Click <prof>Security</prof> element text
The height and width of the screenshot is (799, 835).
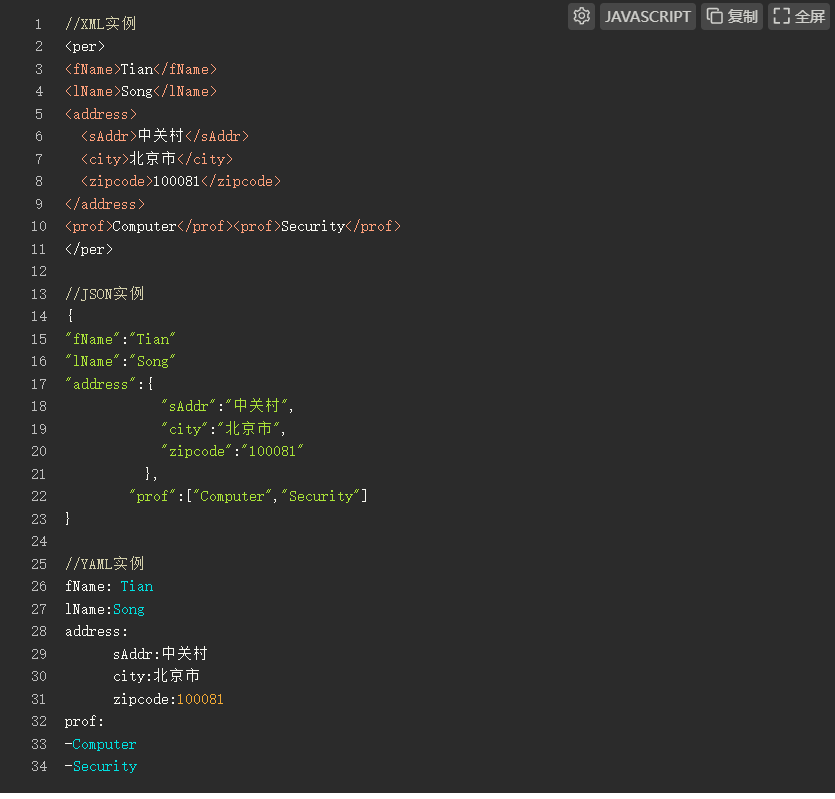pos(317,226)
